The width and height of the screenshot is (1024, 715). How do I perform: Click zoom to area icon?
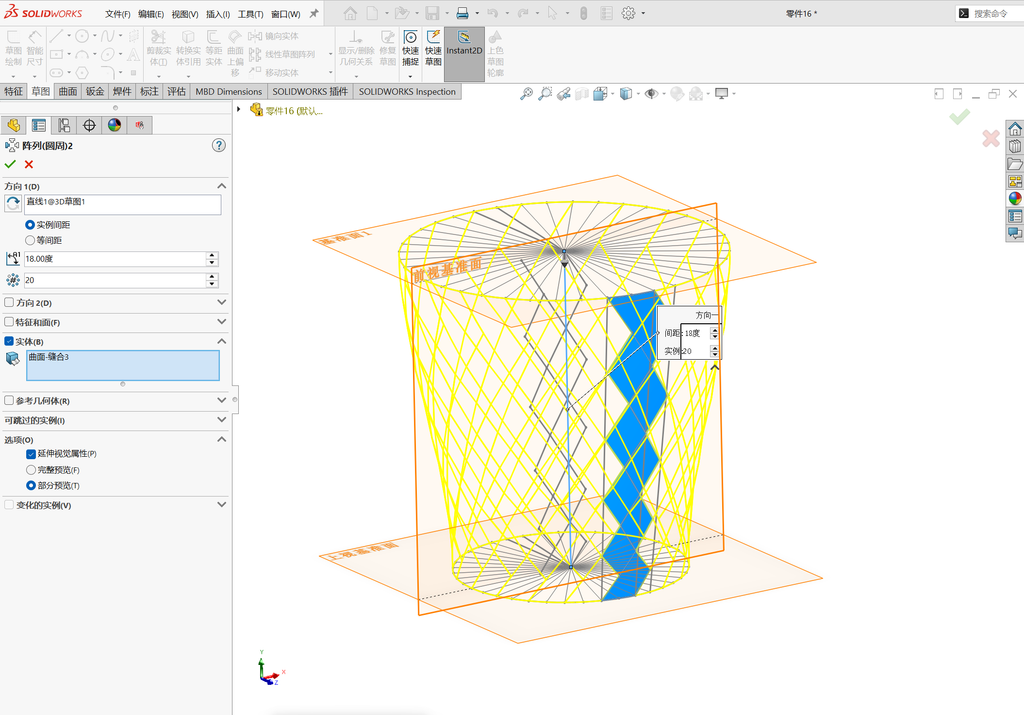(x=545, y=94)
